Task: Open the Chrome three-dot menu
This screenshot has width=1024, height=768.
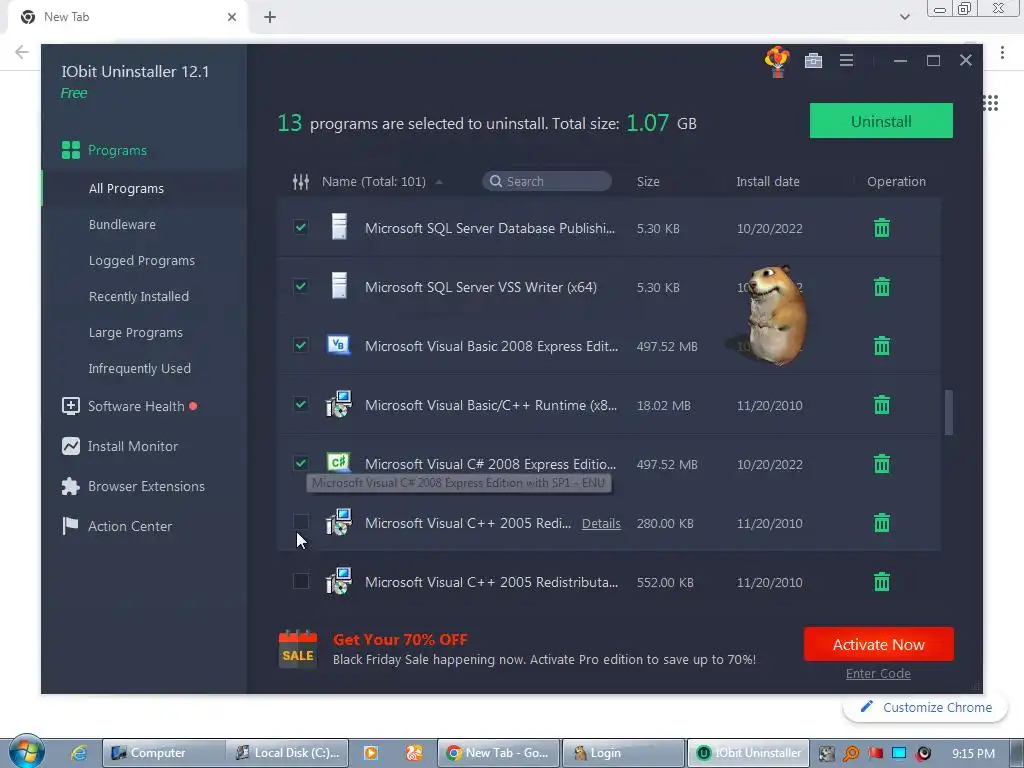Action: (1002, 52)
